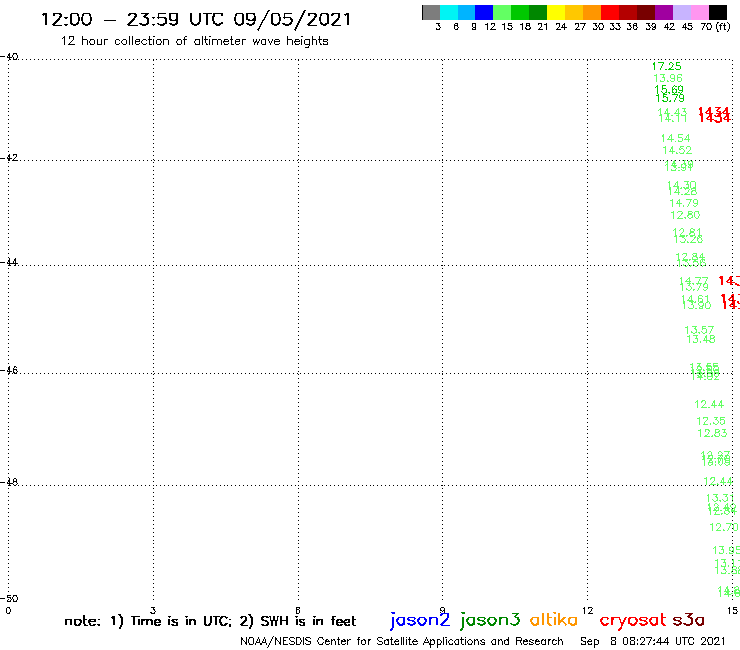This screenshot has width=740, height=650.
Task: Click the bright red legend swatch
Action: 610,12
